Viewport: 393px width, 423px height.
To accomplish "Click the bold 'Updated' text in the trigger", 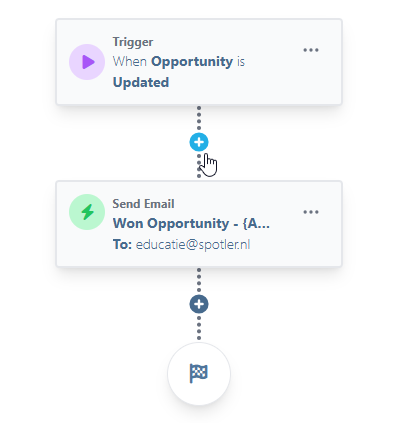I will coord(141,82).
